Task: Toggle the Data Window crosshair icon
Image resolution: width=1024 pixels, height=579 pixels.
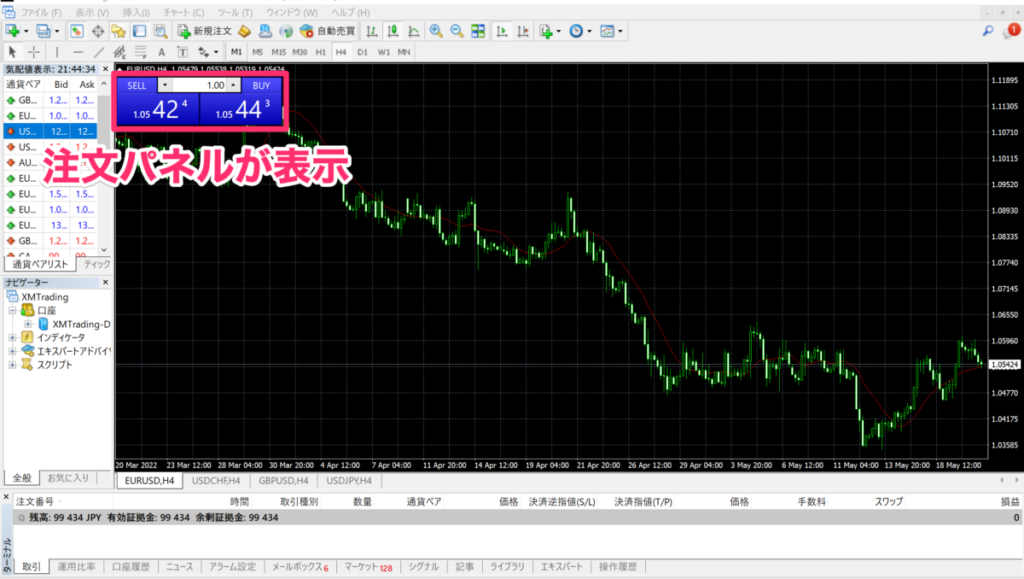Action: pos(97,31)
